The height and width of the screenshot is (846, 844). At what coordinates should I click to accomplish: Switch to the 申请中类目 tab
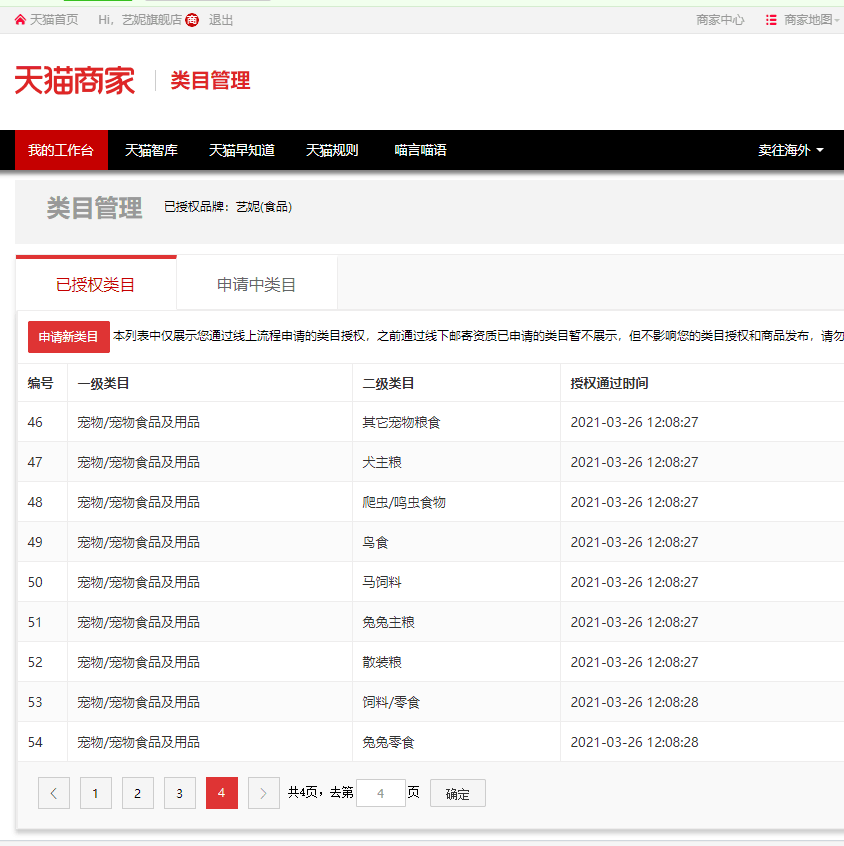coord(257,284)
